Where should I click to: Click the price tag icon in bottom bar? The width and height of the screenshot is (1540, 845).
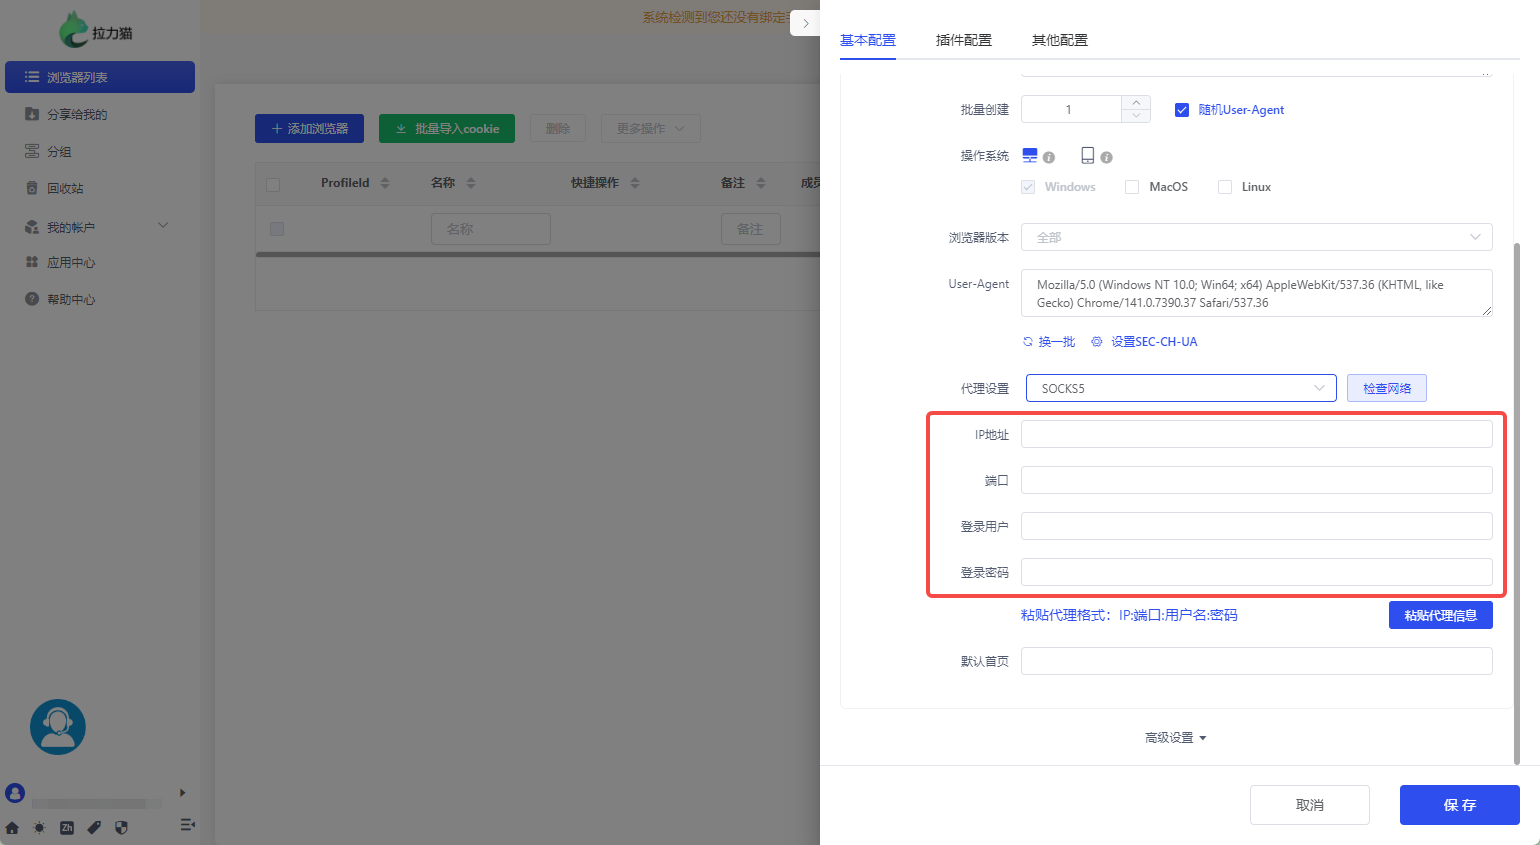pos(94,828)
